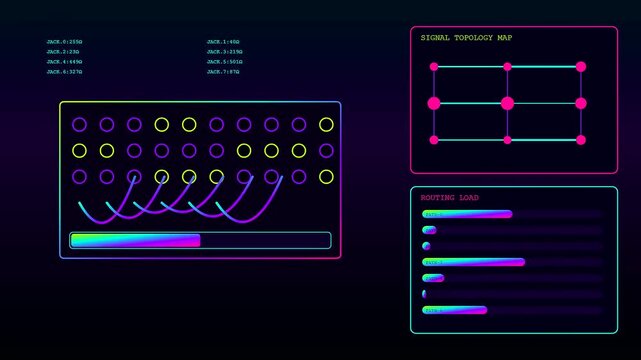Click the fifth Routing Load bar
This screenshot has width=641, height=360.
pos(433,278)
